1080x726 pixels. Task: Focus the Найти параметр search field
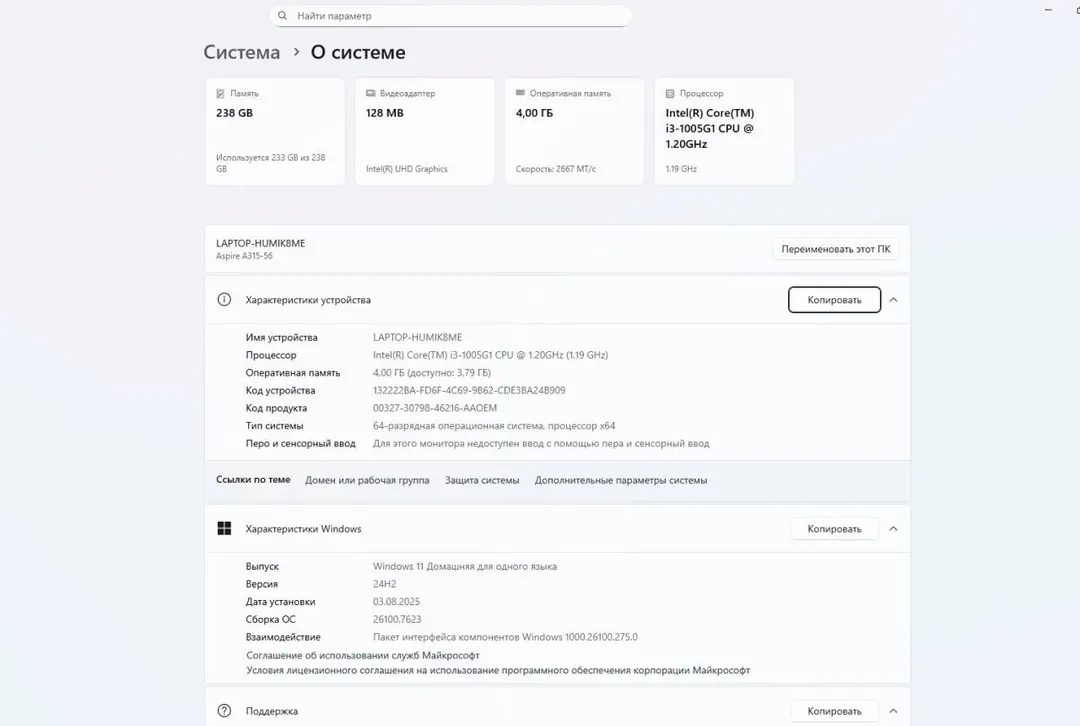[x=450, y=15]
